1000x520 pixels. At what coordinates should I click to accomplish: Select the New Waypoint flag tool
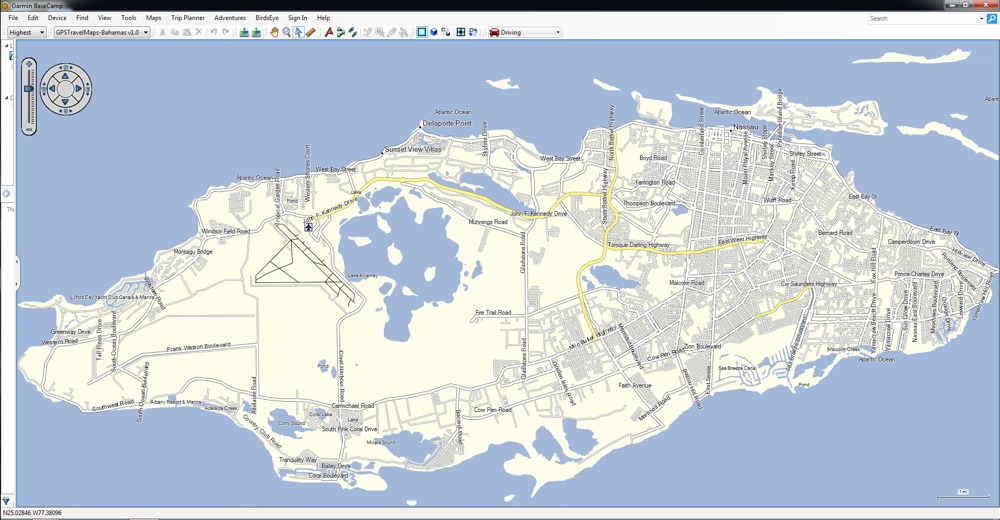tap(328, 32)
